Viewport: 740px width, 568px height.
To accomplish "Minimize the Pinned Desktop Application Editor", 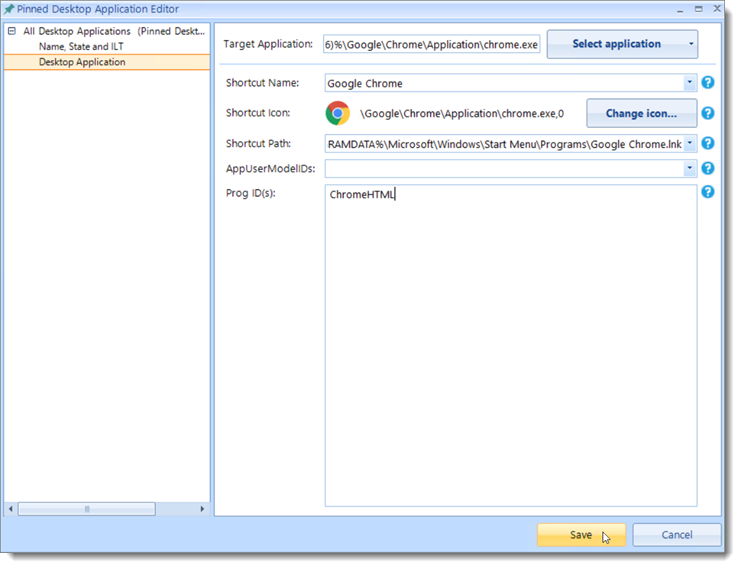I will pos(680,9).
